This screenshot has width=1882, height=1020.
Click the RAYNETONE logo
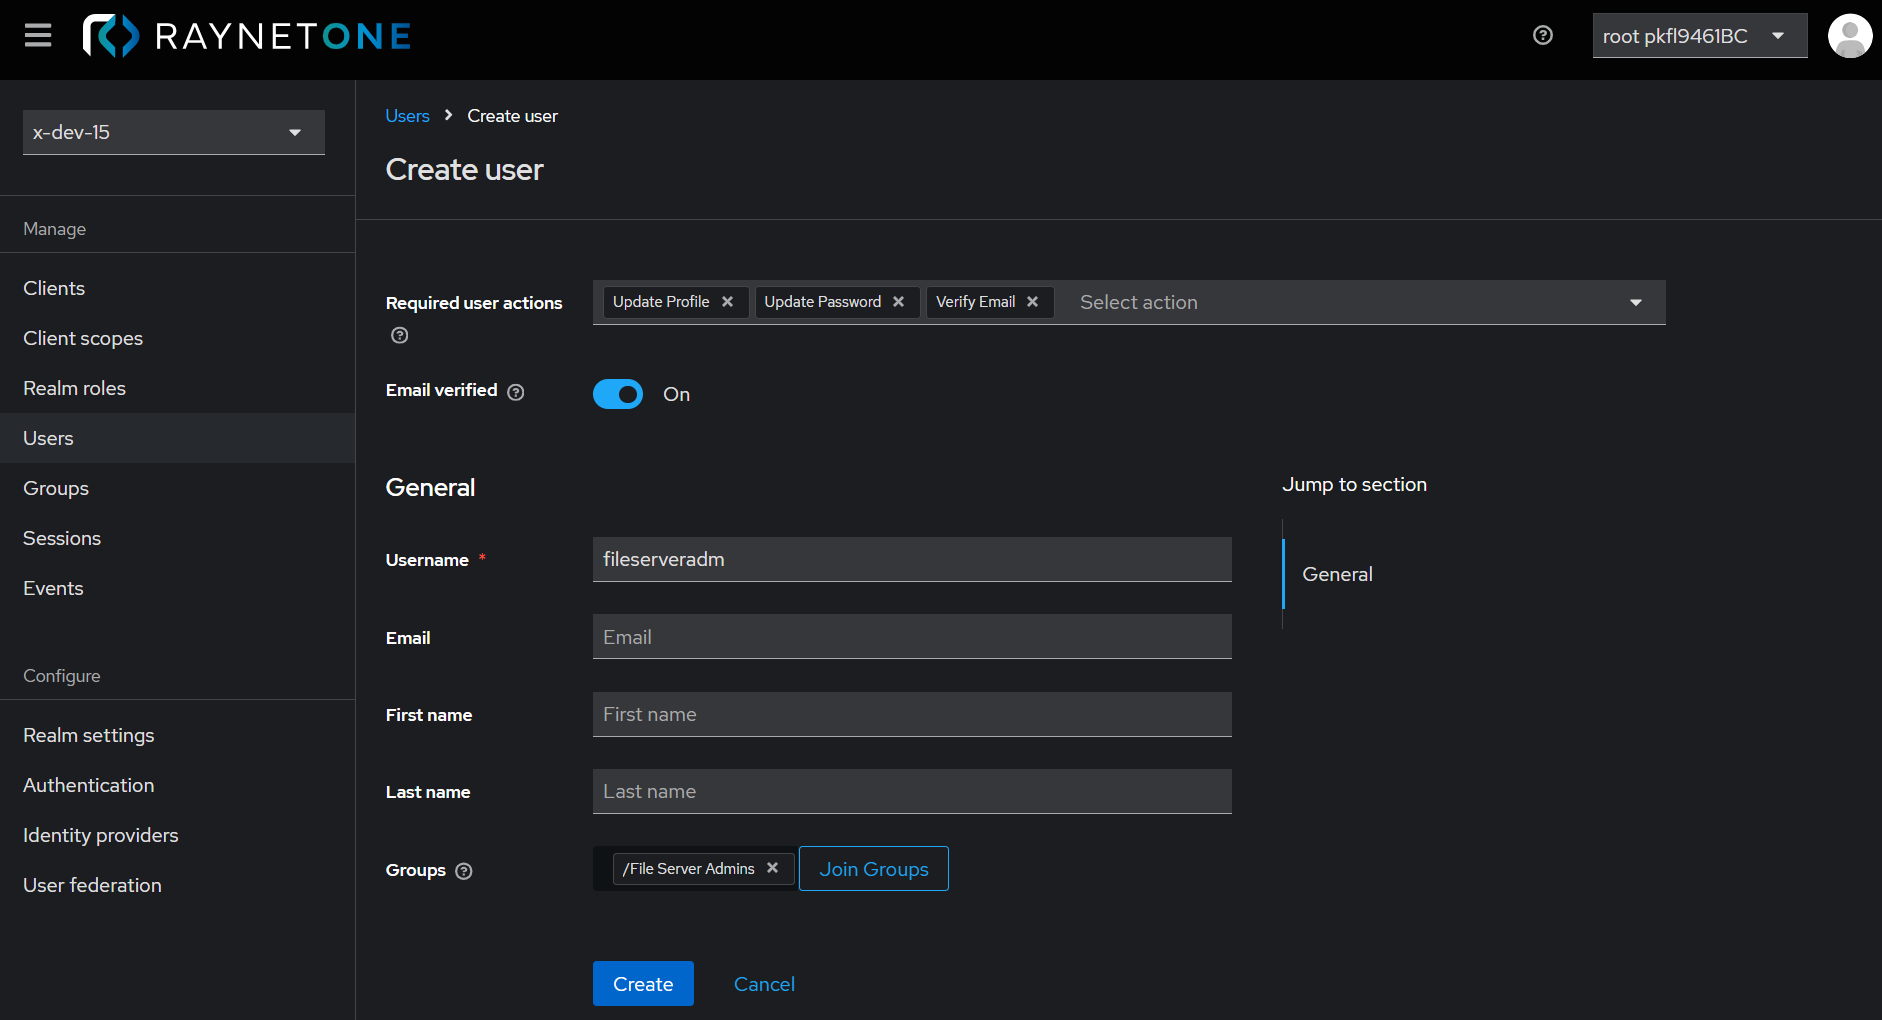click(246, 35)
